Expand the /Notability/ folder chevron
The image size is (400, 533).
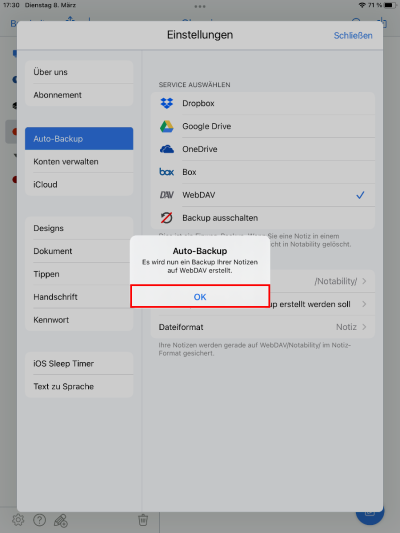364,281
